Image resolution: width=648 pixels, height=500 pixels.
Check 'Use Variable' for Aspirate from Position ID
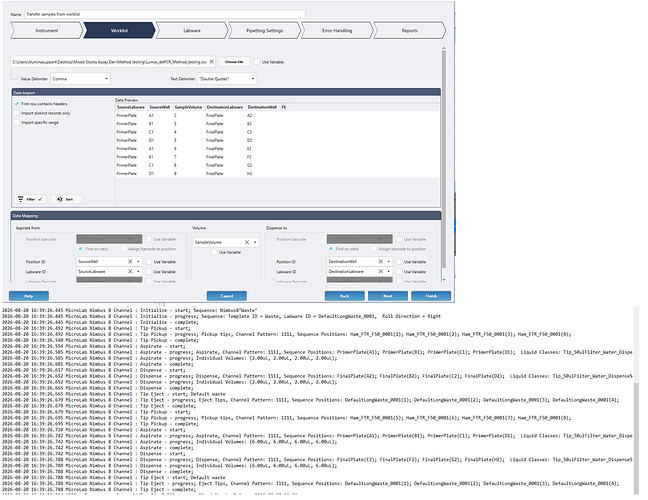(149, 262)
